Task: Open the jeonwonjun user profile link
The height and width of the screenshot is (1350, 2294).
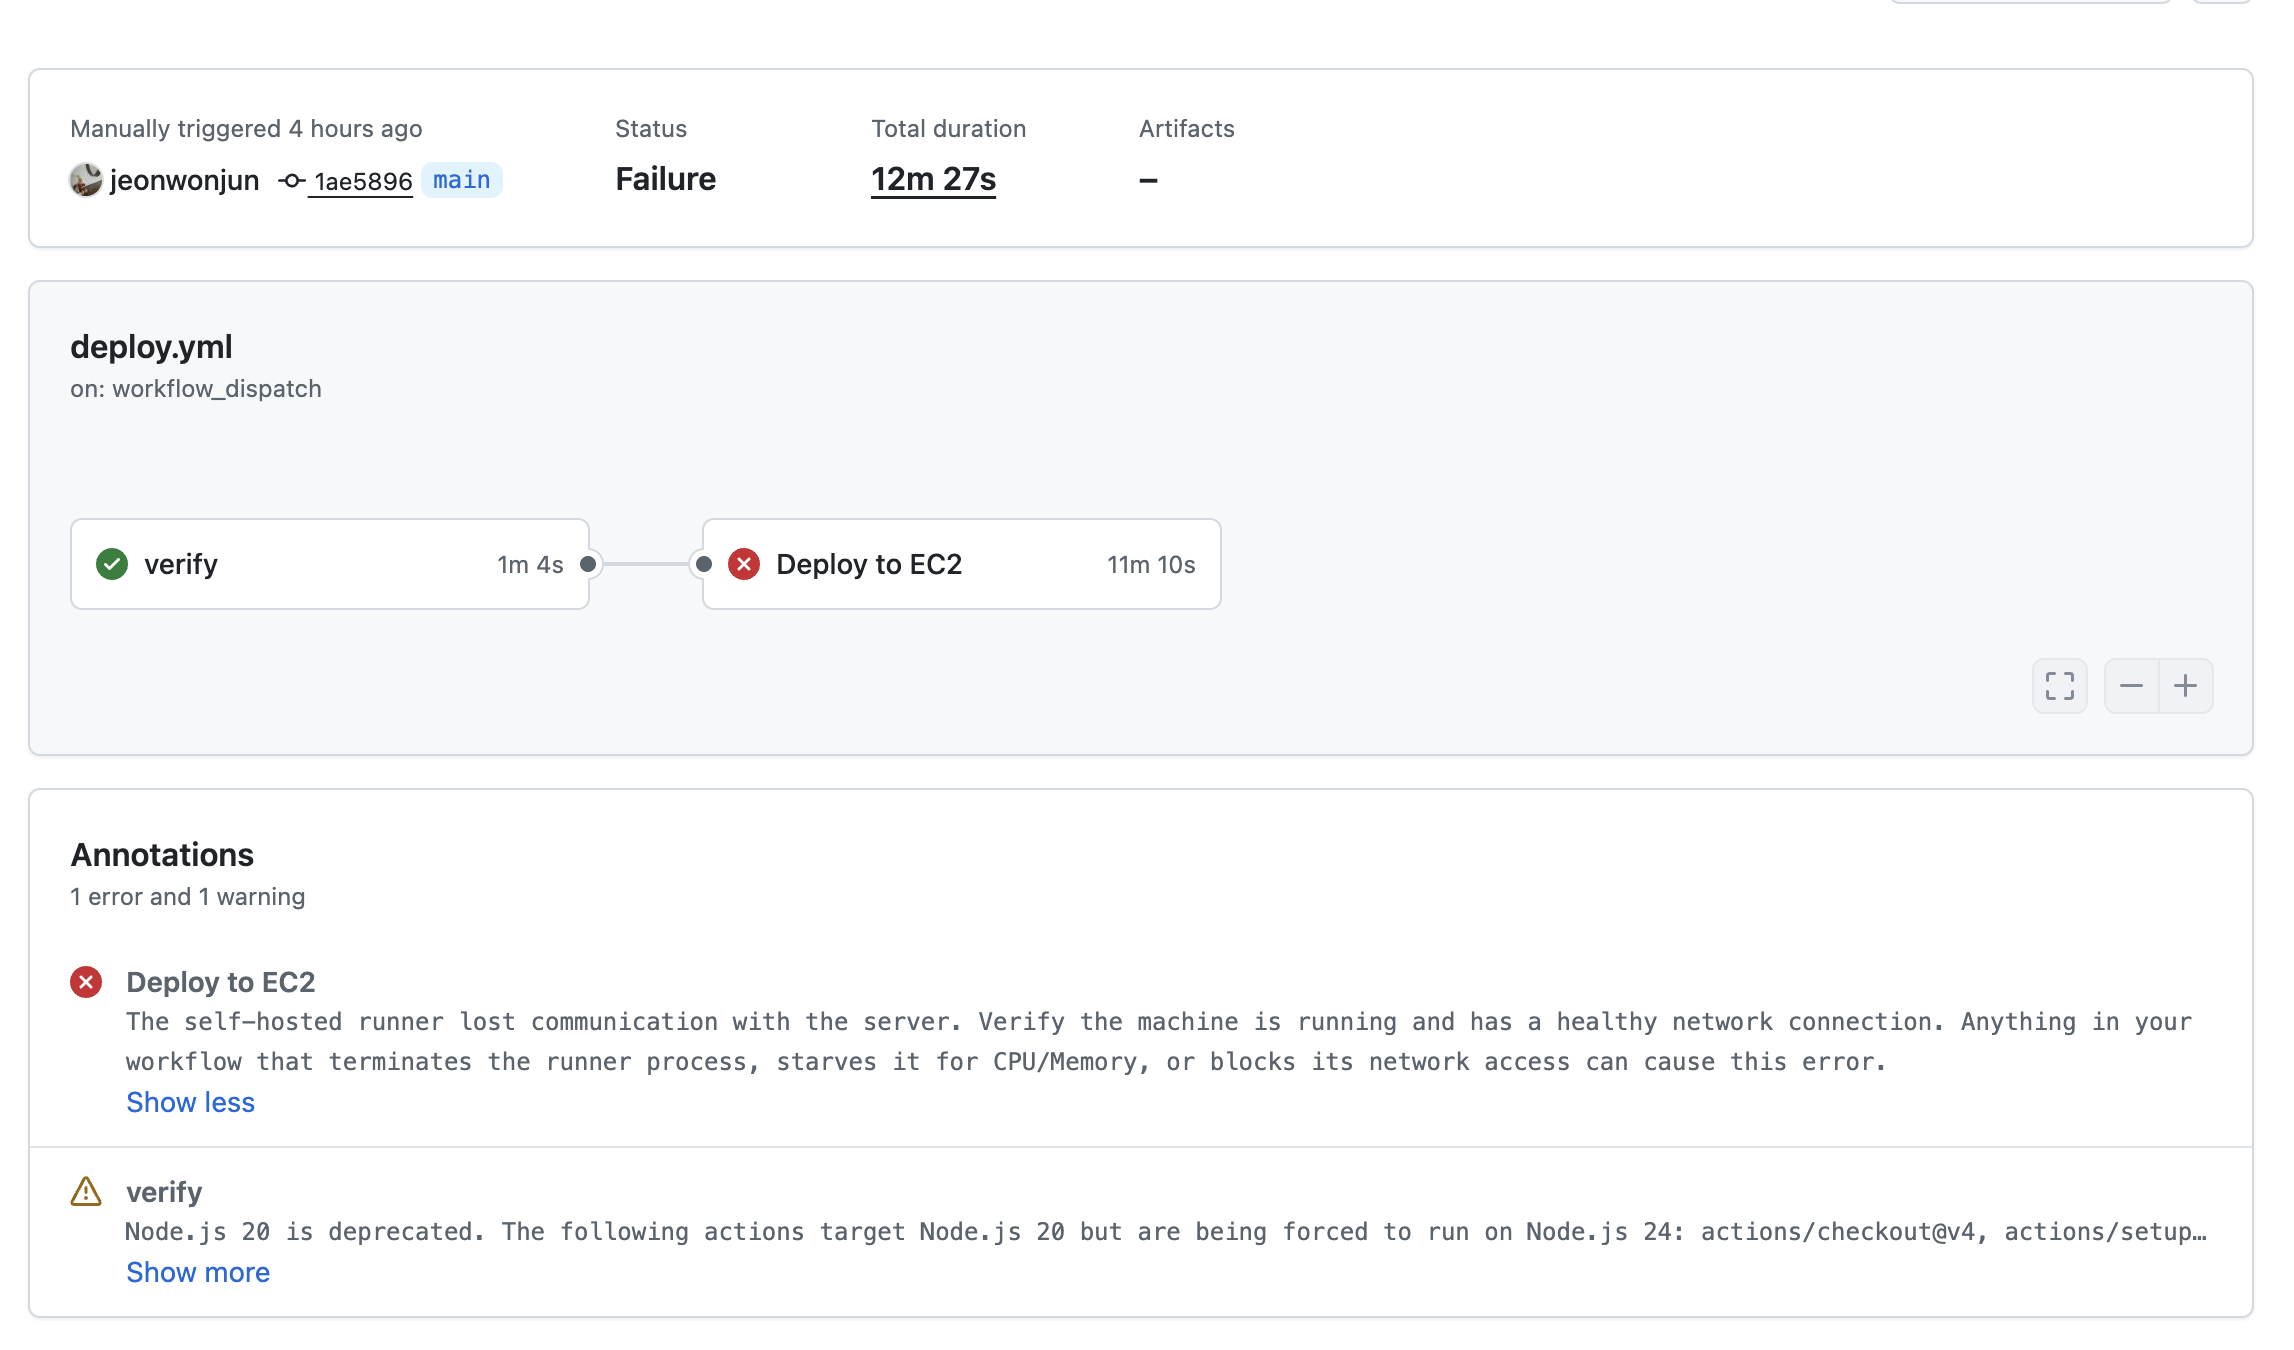Action: [x=184, y=180]
